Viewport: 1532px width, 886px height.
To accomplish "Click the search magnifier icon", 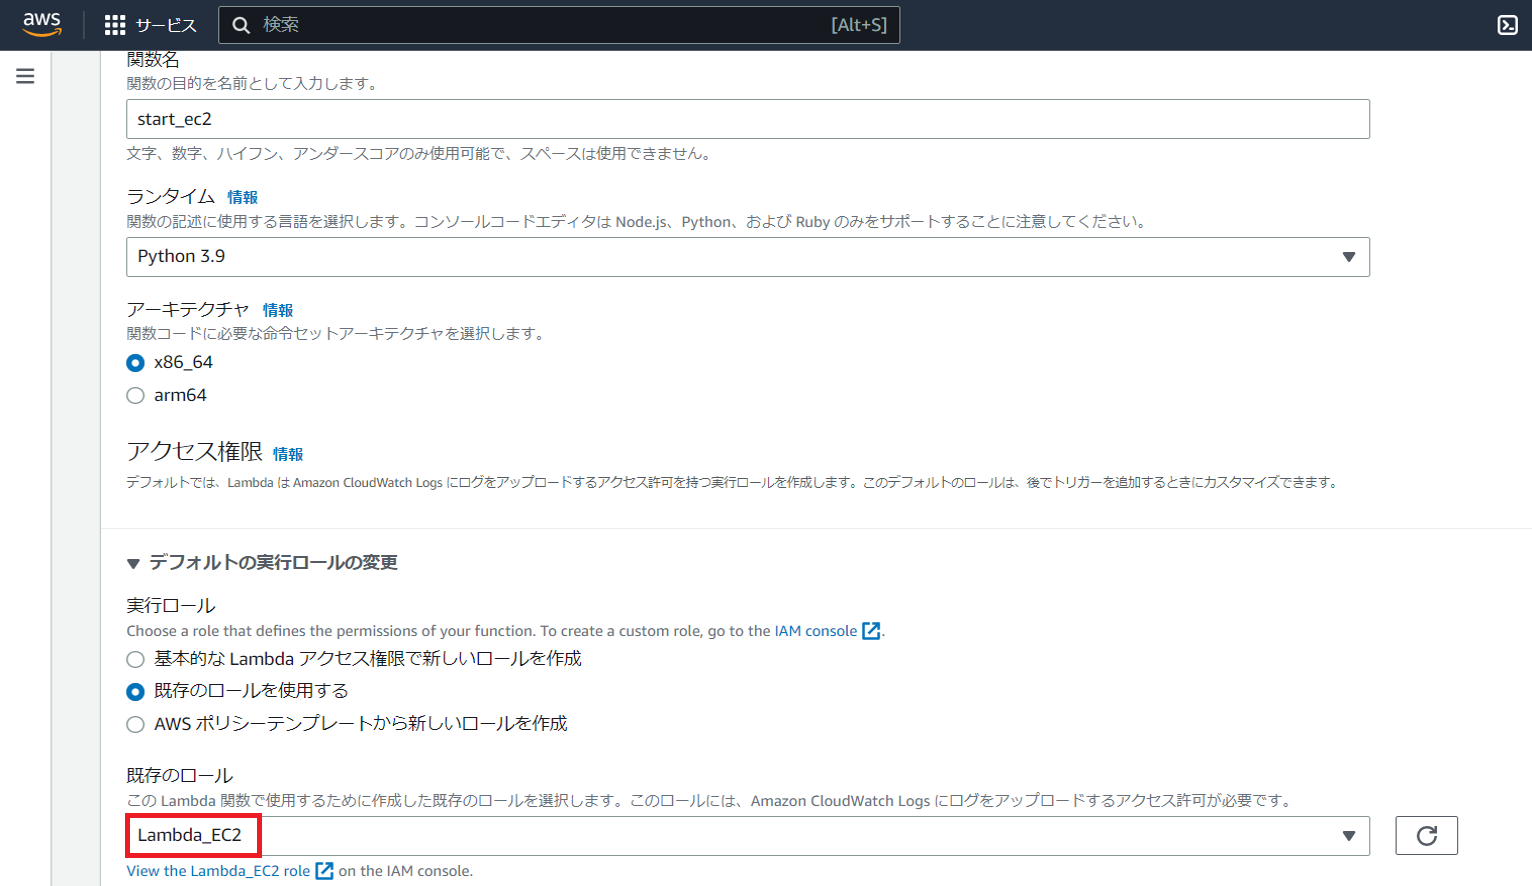I will coord(241,25).
